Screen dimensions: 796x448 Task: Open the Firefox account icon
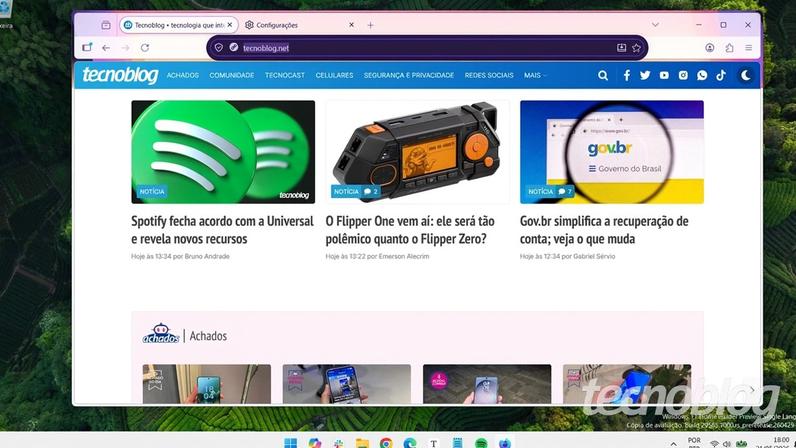point(710,48)
